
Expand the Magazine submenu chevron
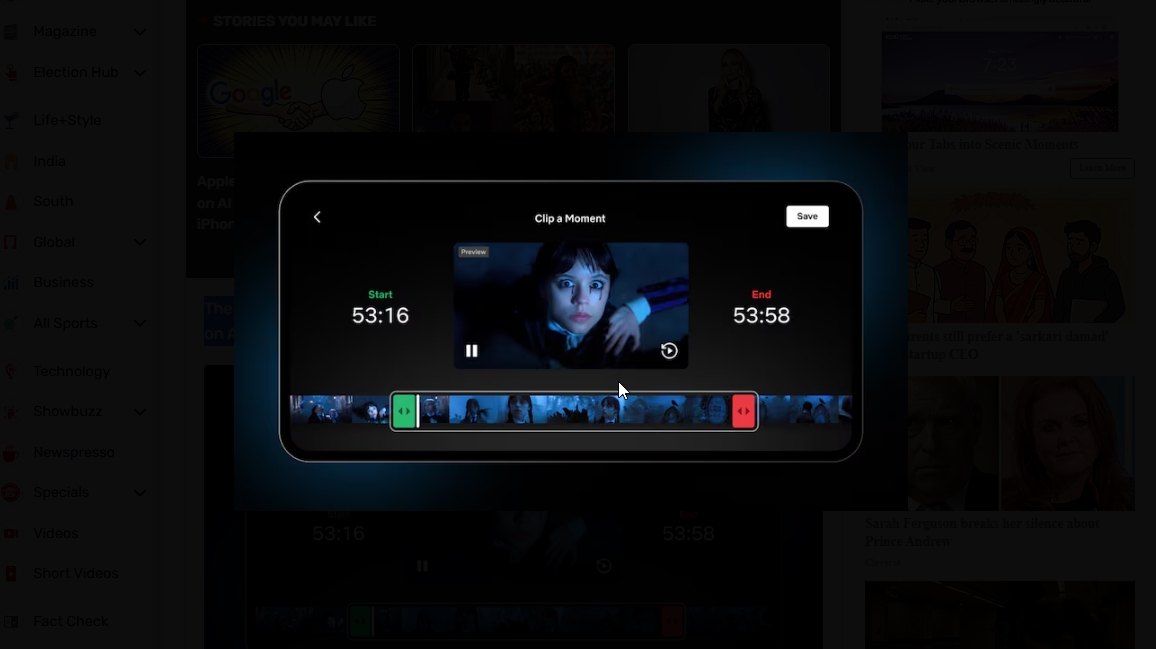(x=140, y=32)
